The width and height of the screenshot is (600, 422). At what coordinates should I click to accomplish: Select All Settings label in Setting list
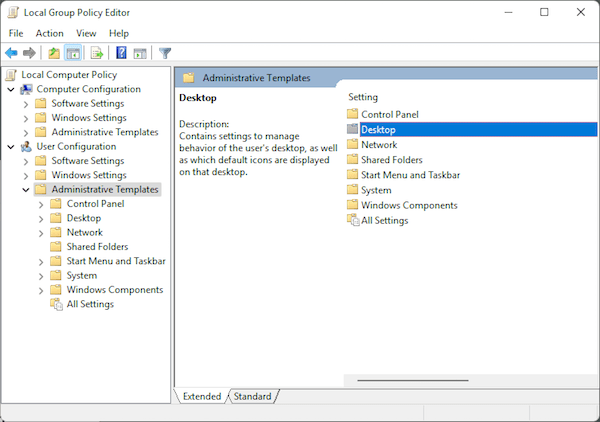(385, 220)
